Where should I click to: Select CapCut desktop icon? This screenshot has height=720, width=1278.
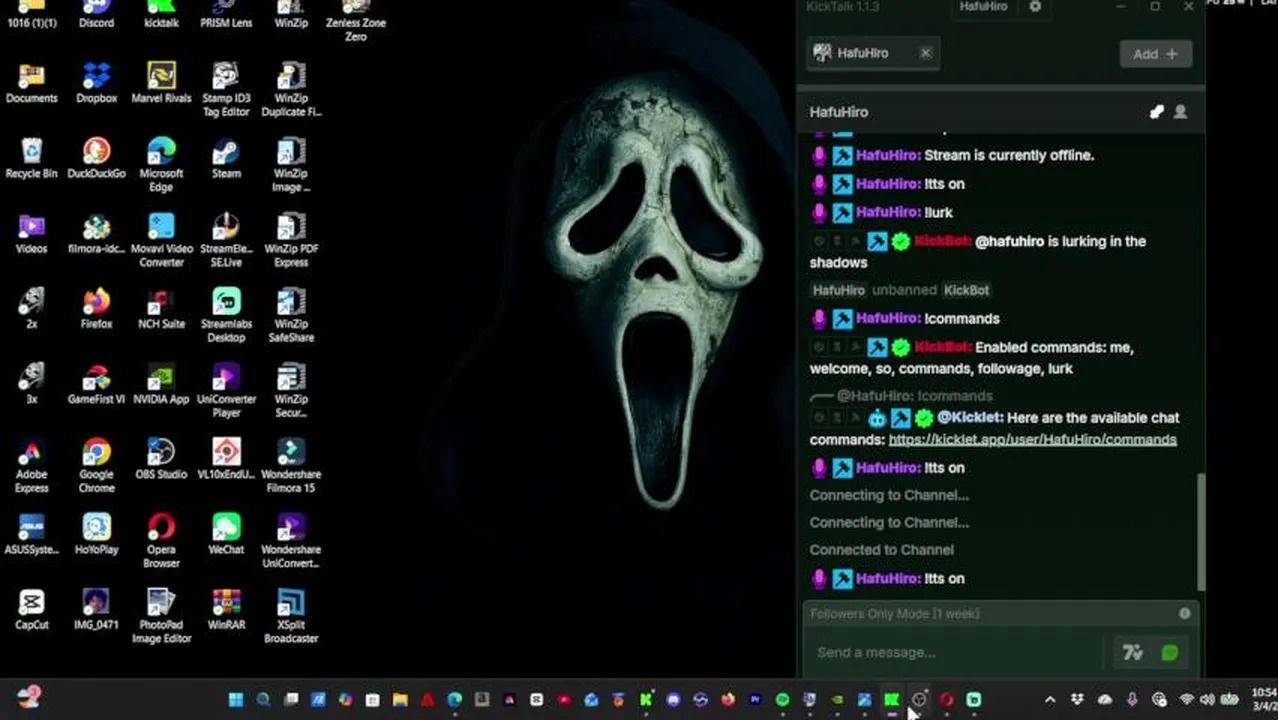[x=31, y=609]
